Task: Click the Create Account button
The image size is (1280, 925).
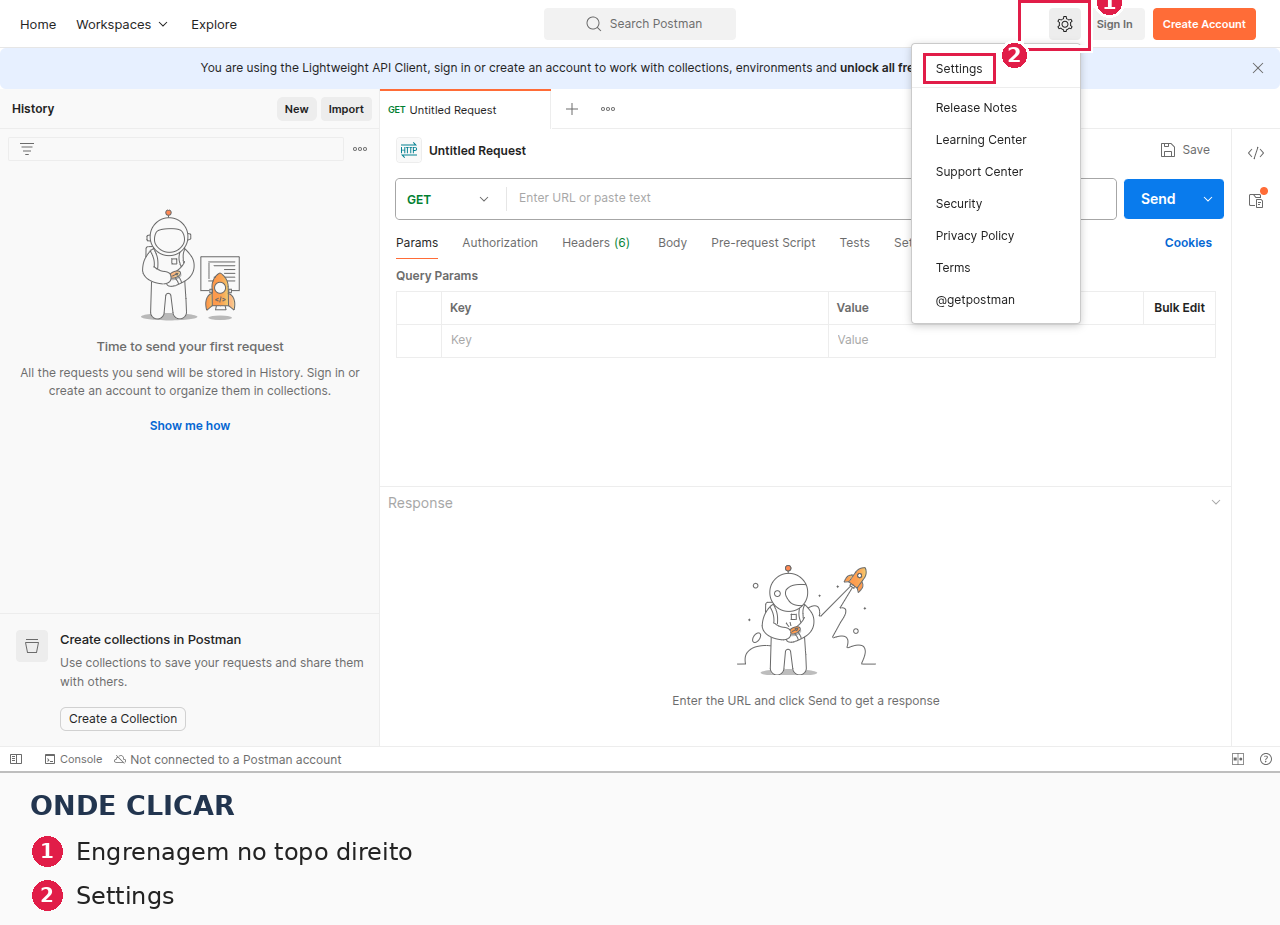Action: click(1204, 24)
